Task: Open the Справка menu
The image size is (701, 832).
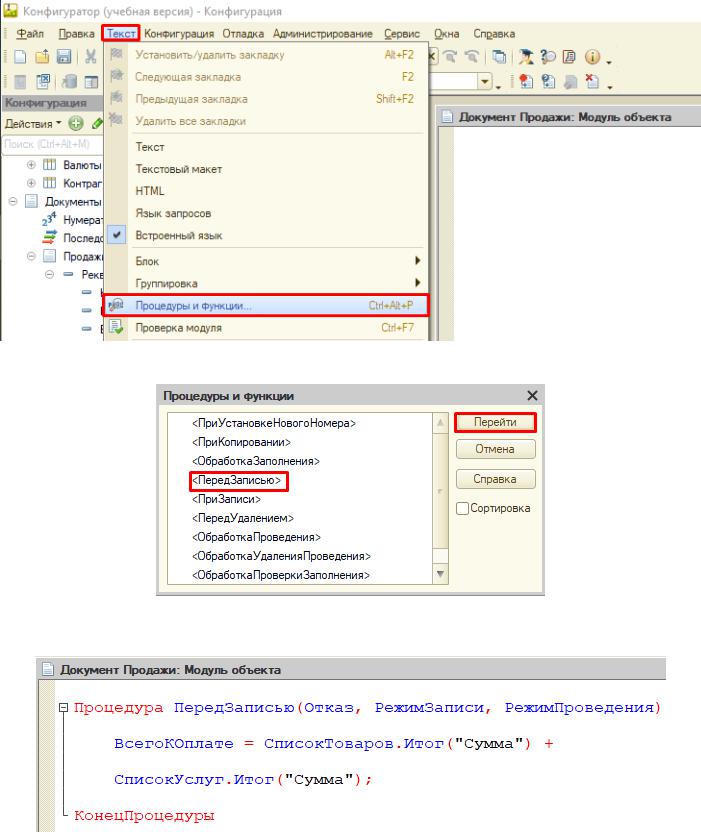Action: pos(494,33)
